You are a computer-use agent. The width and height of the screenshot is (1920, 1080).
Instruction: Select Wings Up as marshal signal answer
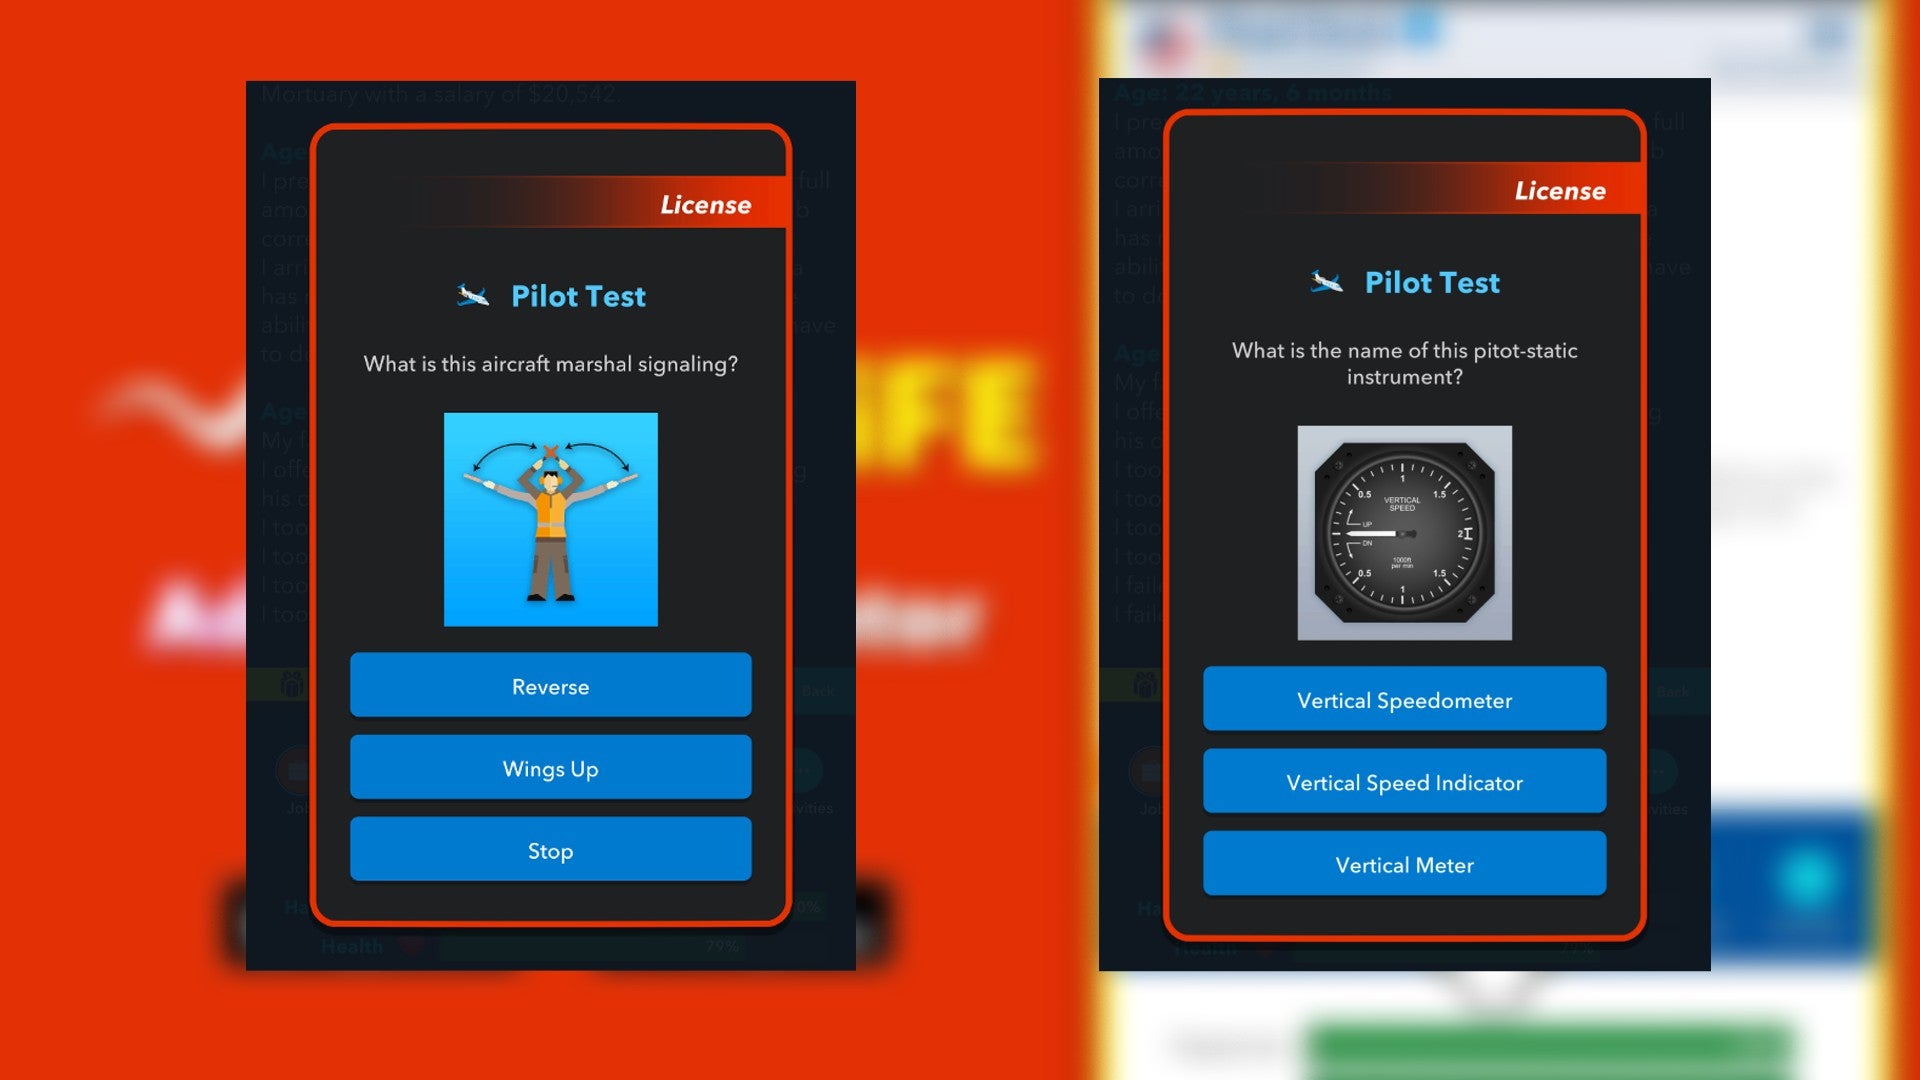tap(550, 769)
